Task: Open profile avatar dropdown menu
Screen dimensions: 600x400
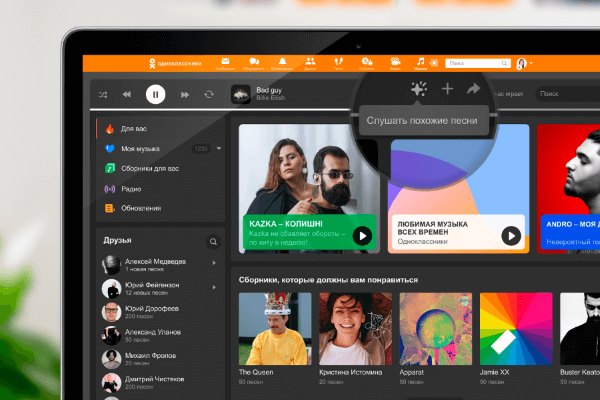Action: point(523,64)
